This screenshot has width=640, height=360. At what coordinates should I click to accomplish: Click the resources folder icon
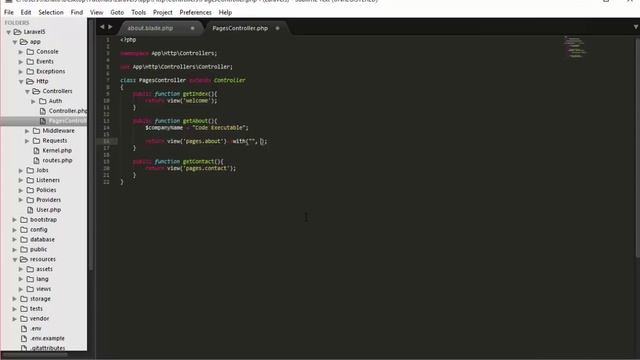click(x=24, y=259)
